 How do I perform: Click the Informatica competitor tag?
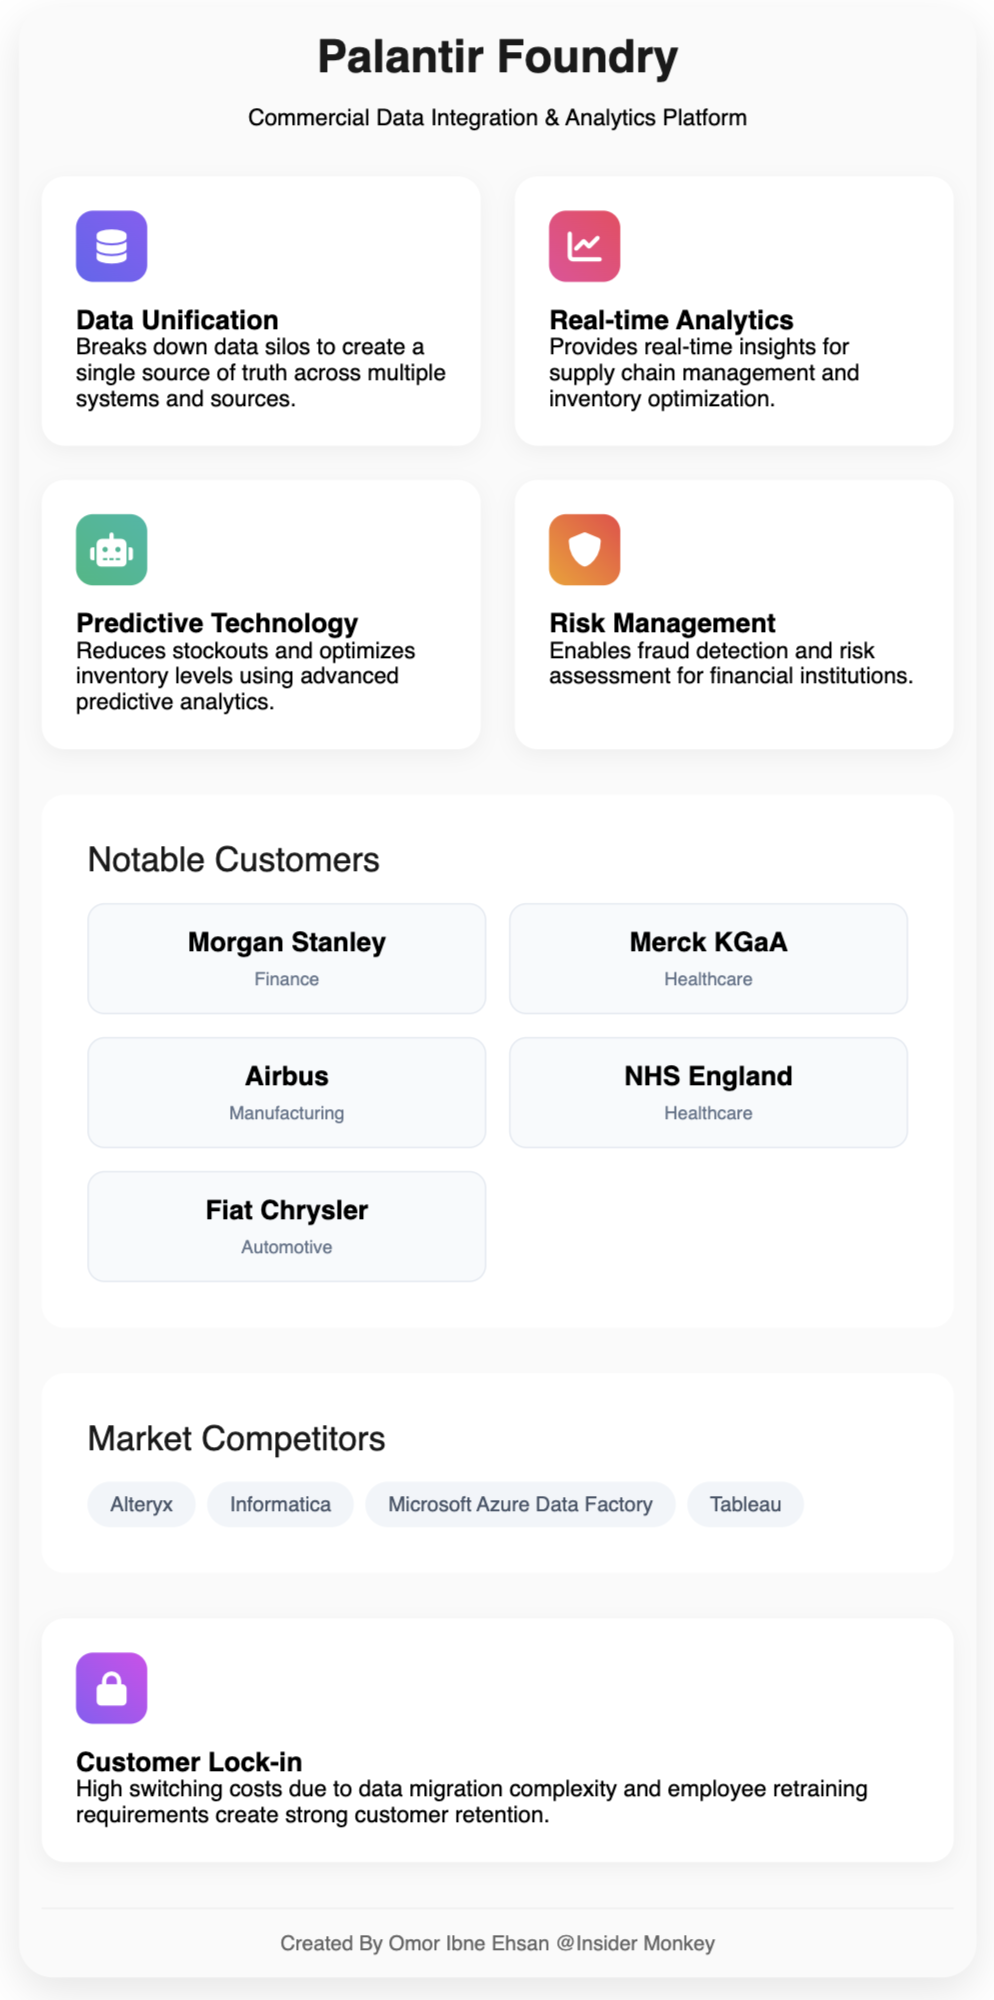280,1504
